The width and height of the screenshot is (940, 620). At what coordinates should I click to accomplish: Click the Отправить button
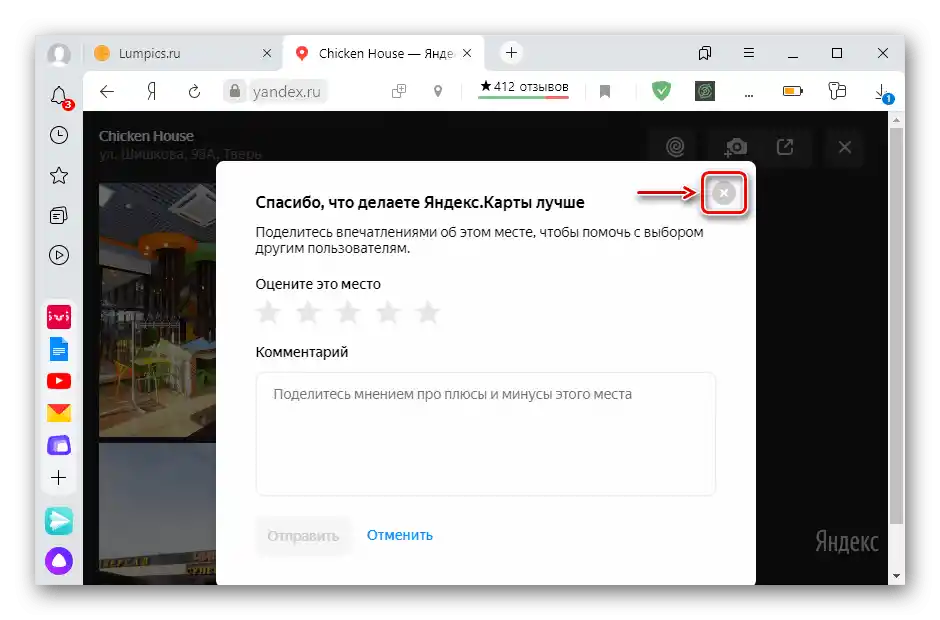[x=303, y=535]
